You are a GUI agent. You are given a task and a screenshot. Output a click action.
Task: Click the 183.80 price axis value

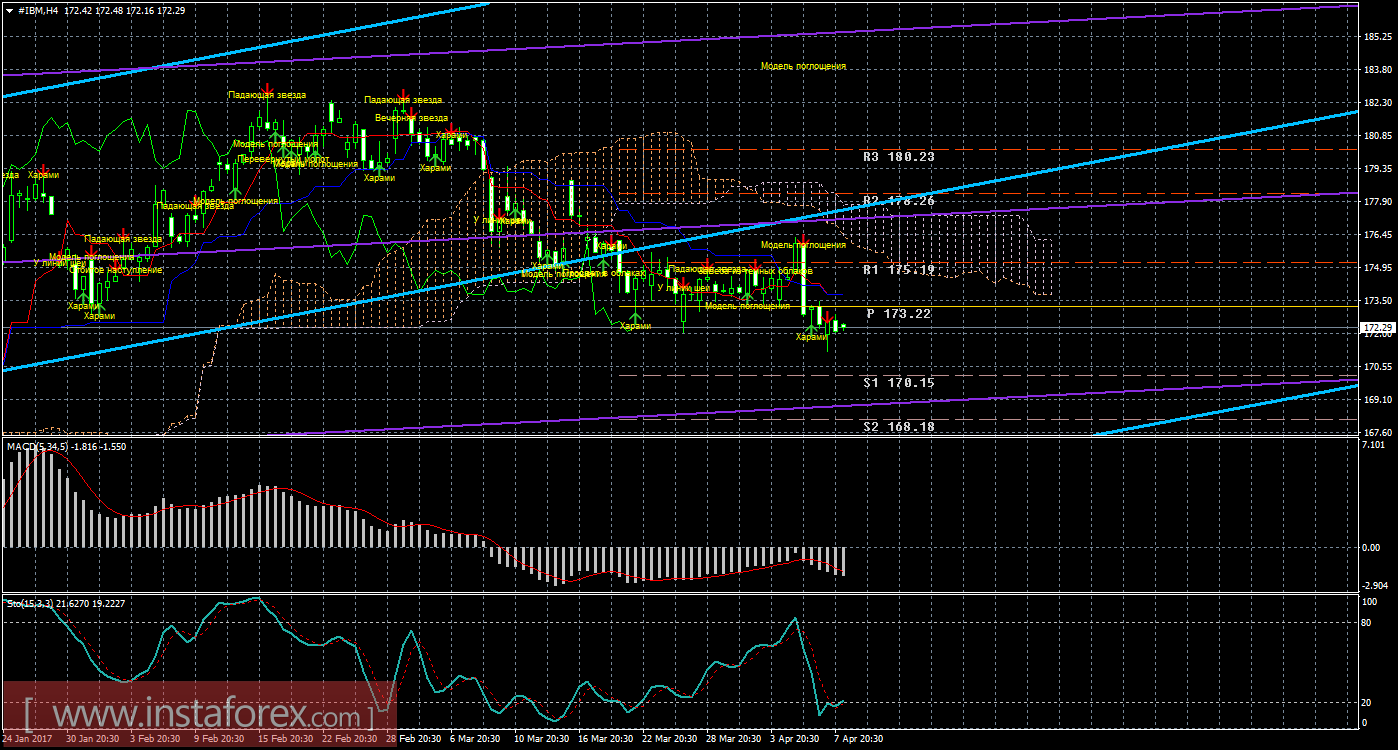coord(1378,70)
